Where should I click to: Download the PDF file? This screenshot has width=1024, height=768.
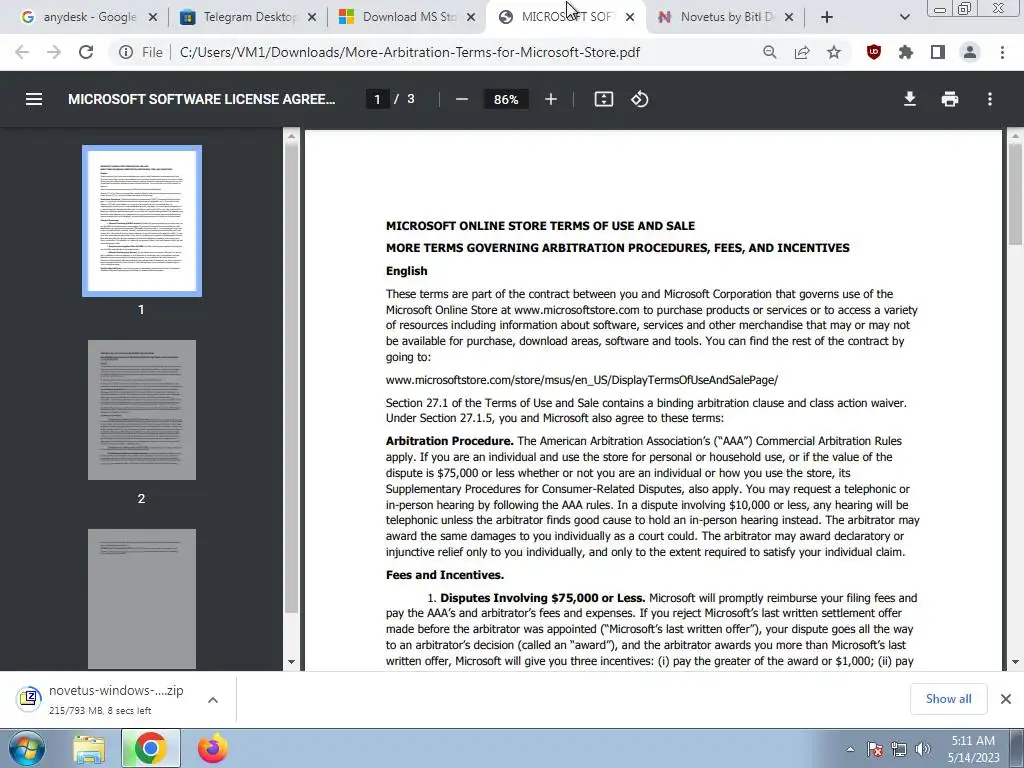tap(910, 99)
